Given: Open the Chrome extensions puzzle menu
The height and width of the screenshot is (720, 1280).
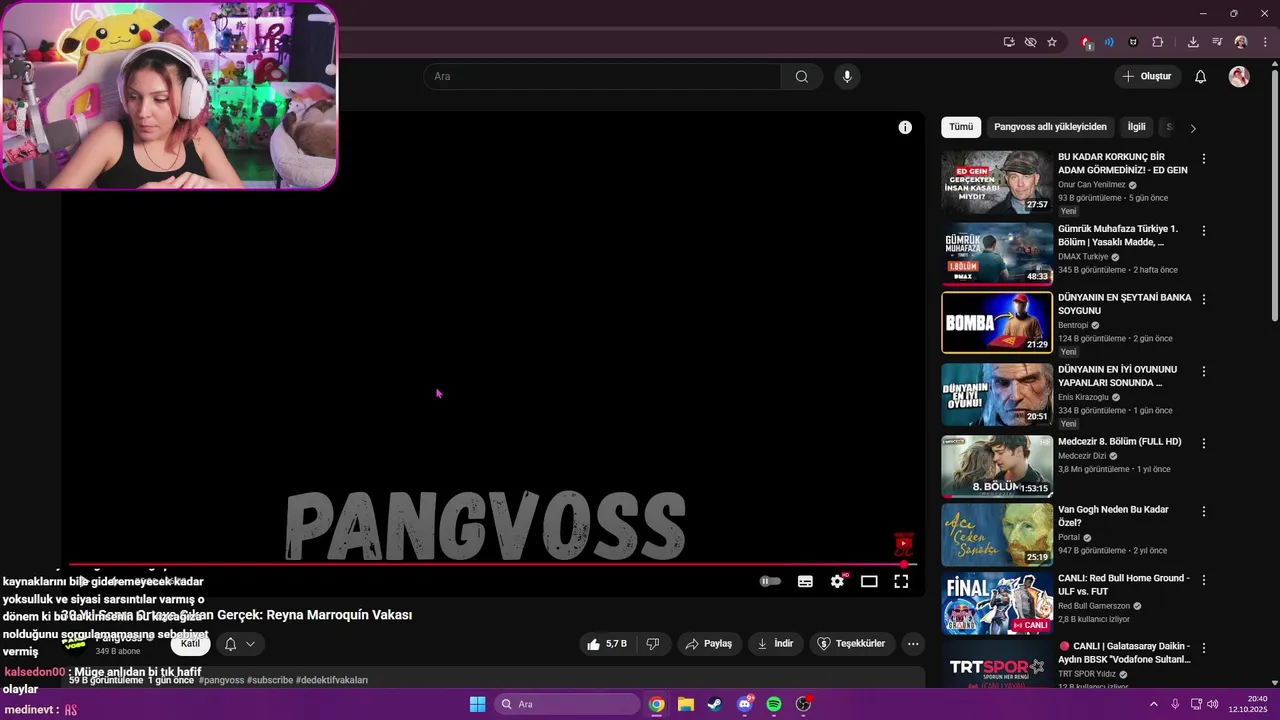Looking at the screenshot, I should pos(1158,42).
